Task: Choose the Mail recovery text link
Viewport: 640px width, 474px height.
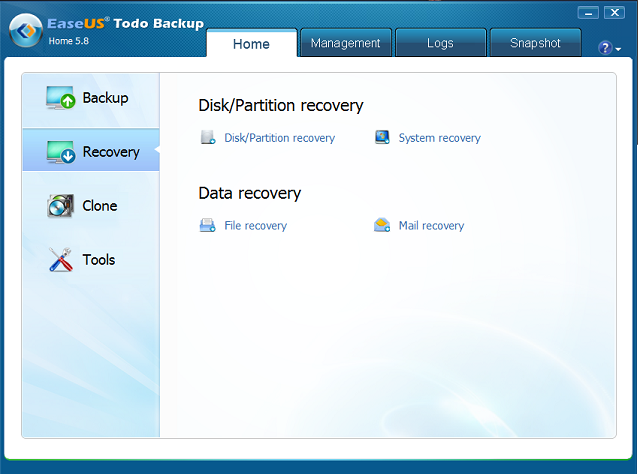Action: pos(431,226)
